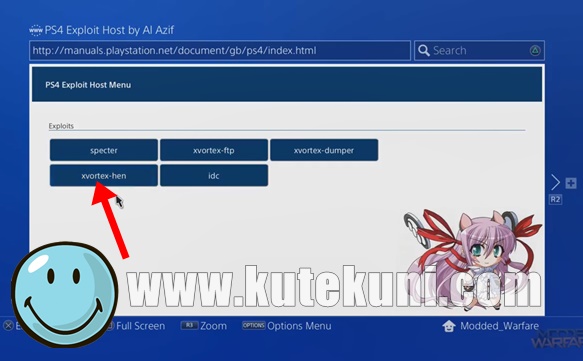Select the magnifying glass search icon

(x=423, y=51)
